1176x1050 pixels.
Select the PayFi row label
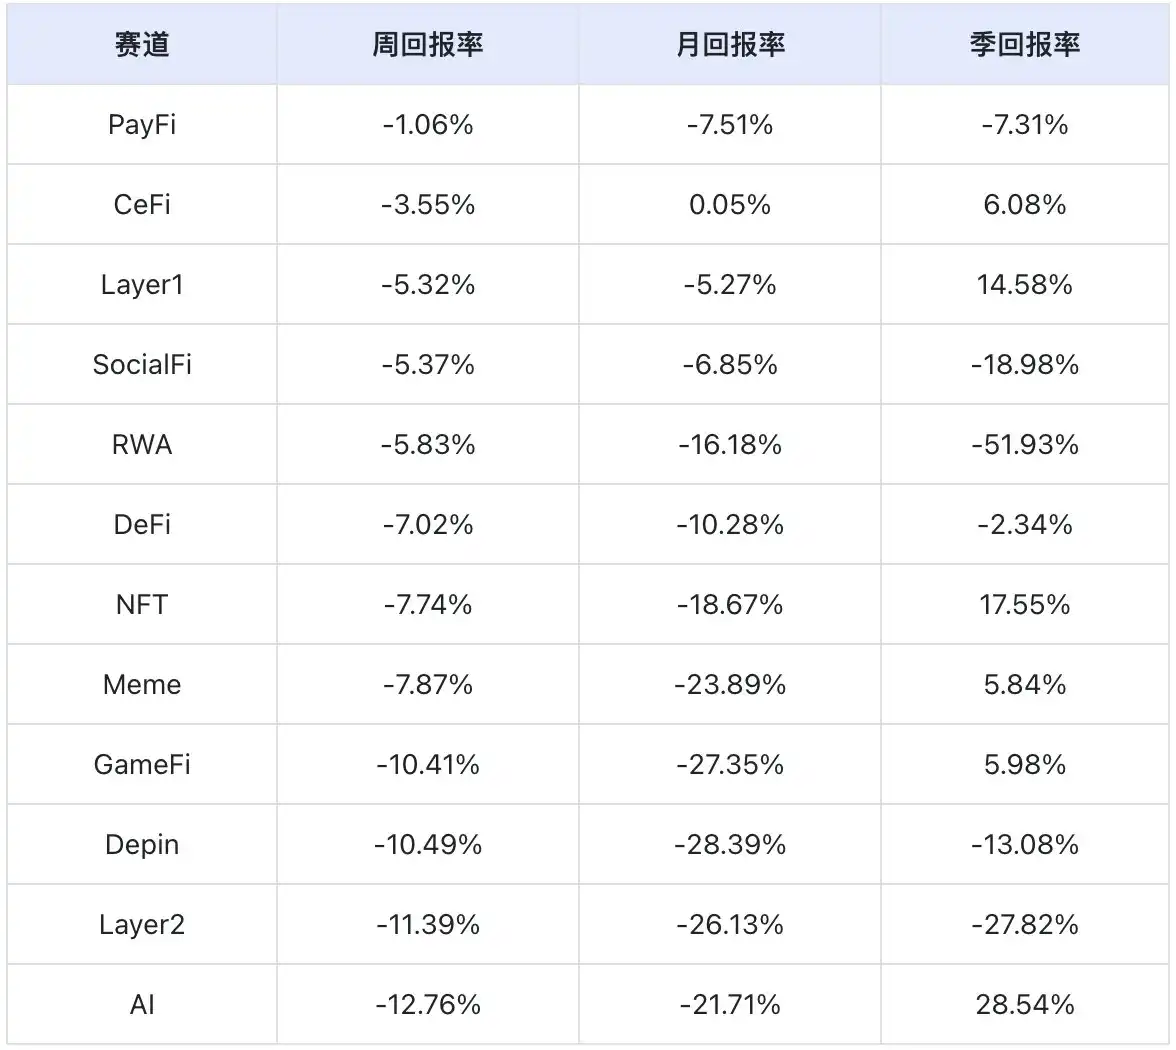pyautogui.click(x=142, y=124)
